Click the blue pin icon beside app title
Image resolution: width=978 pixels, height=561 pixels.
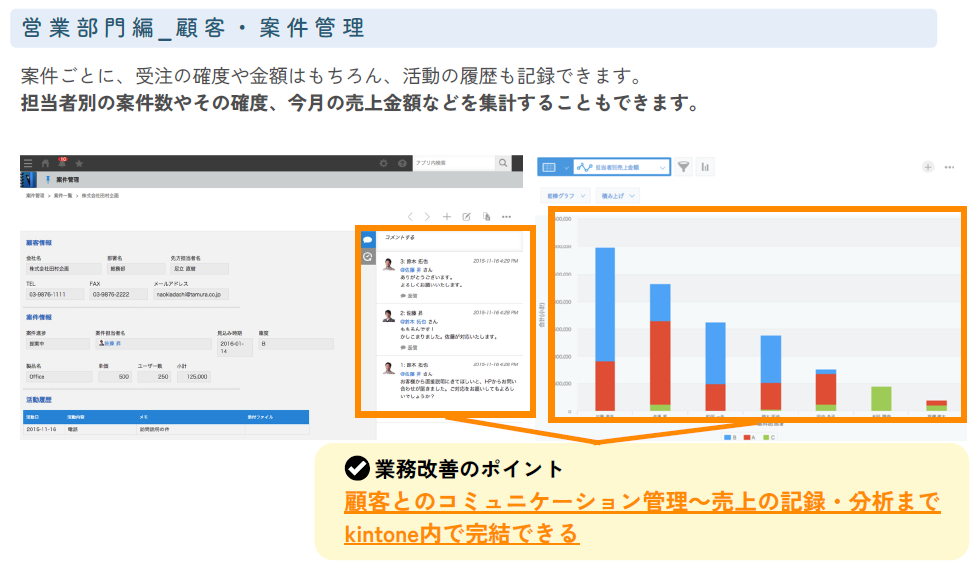(47, 180)
